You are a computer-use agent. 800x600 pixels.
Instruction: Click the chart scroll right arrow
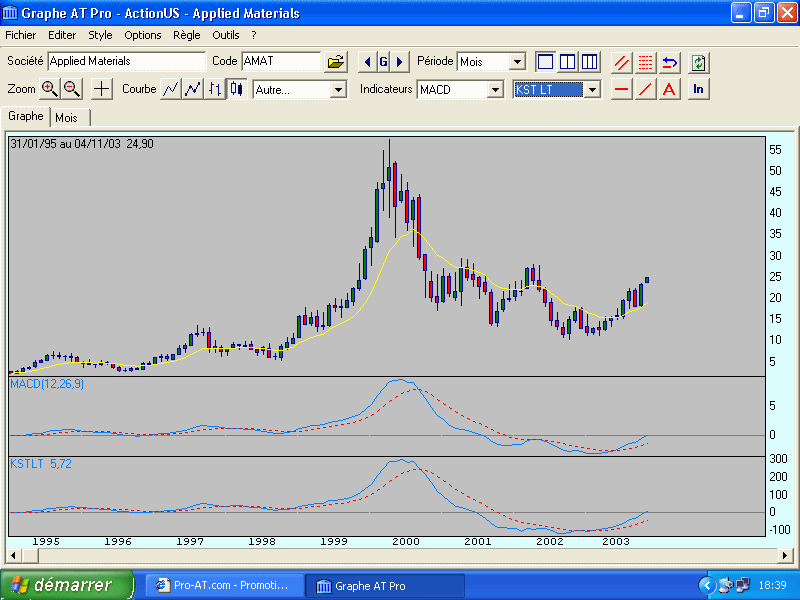point(787,555)
